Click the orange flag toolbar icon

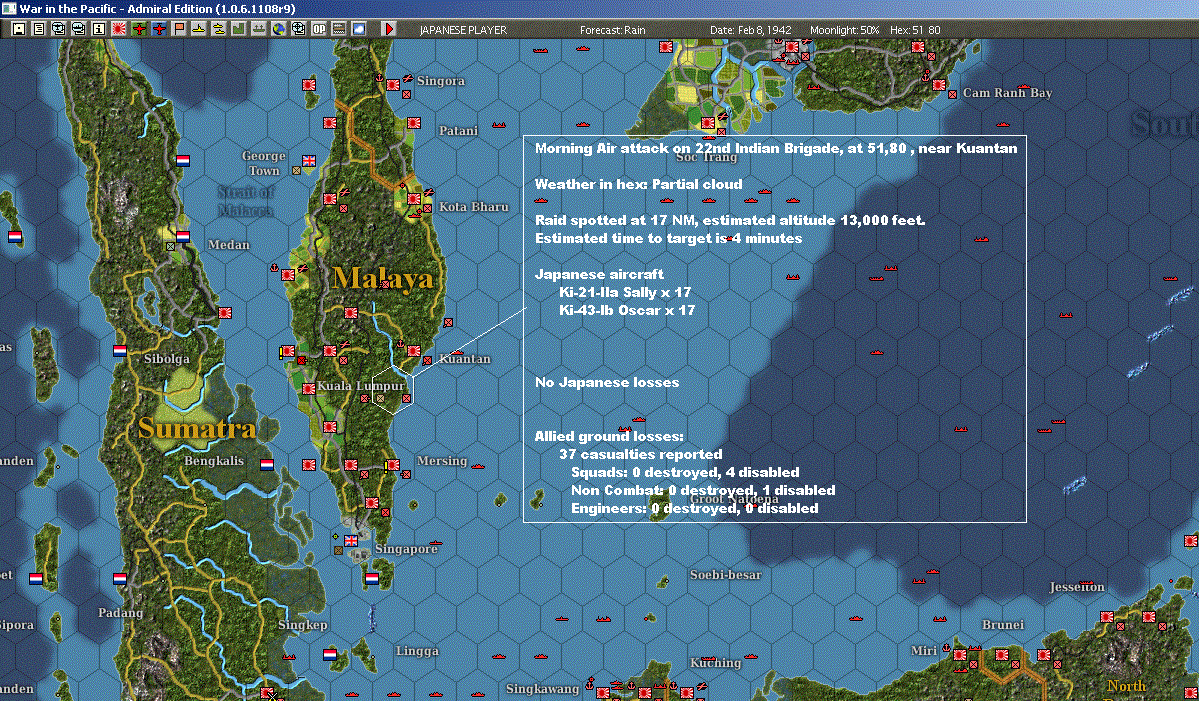click(179, 29)
